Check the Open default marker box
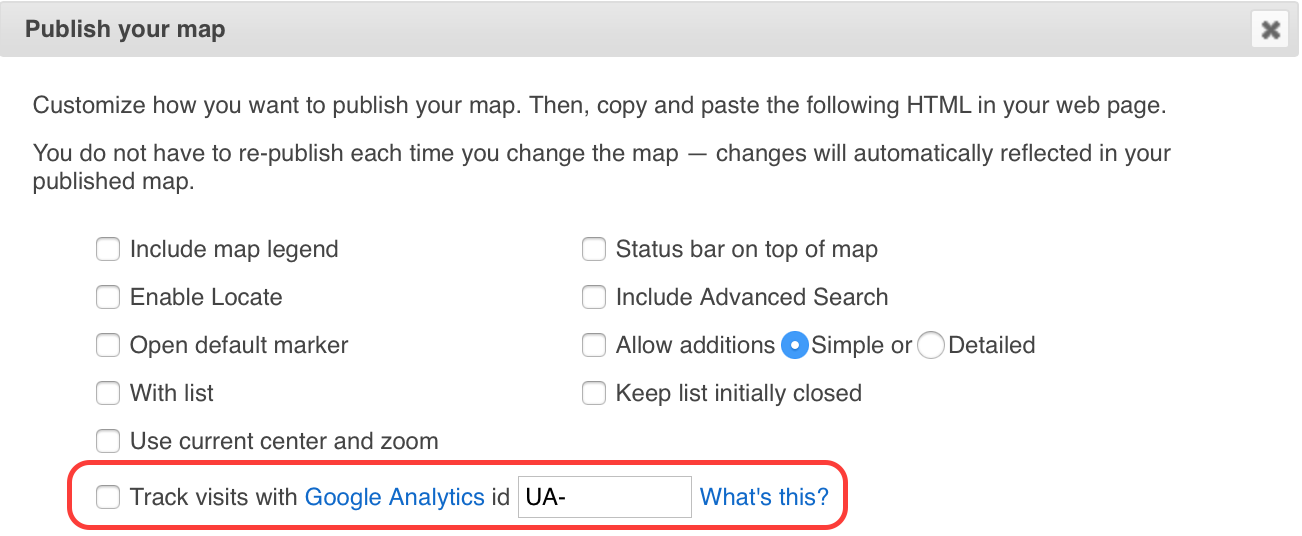Image resolution: width=1302 pixels, height=536 pixels. [108, 345]
